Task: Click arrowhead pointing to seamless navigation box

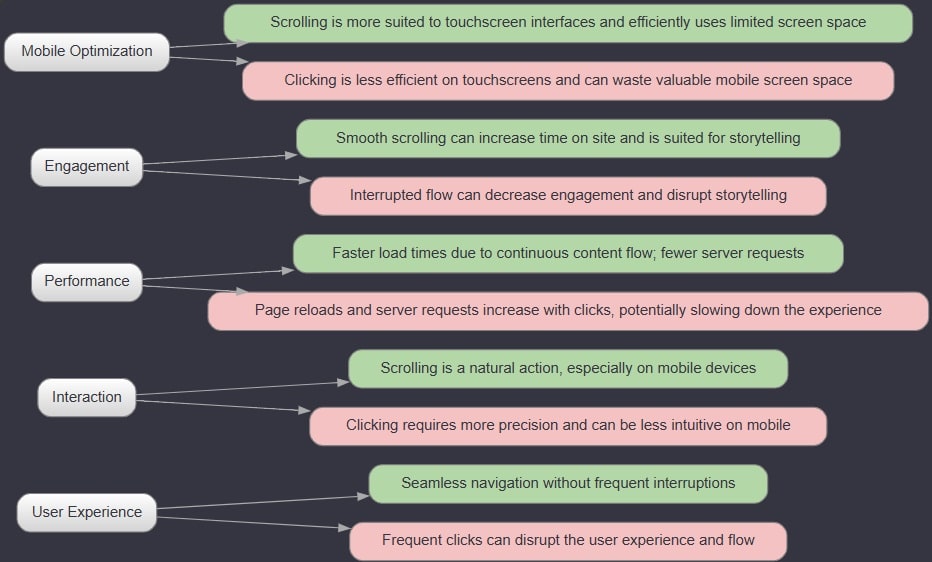Action: click(363, 496)
